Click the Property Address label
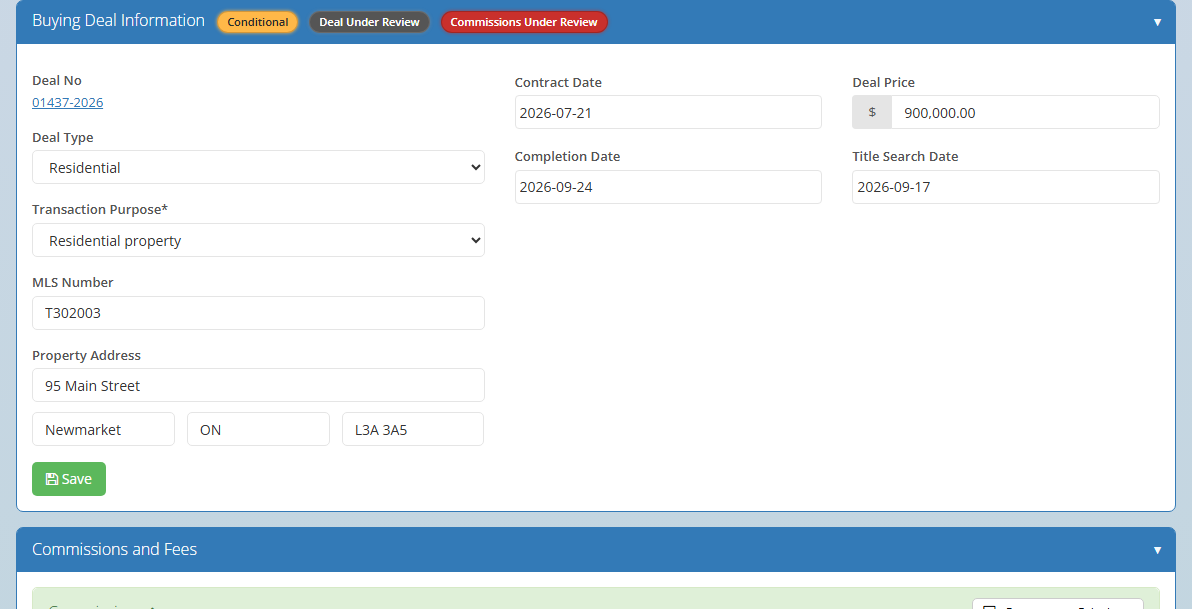This screenshot has width=1192, height=609. [x=87, y=356]
